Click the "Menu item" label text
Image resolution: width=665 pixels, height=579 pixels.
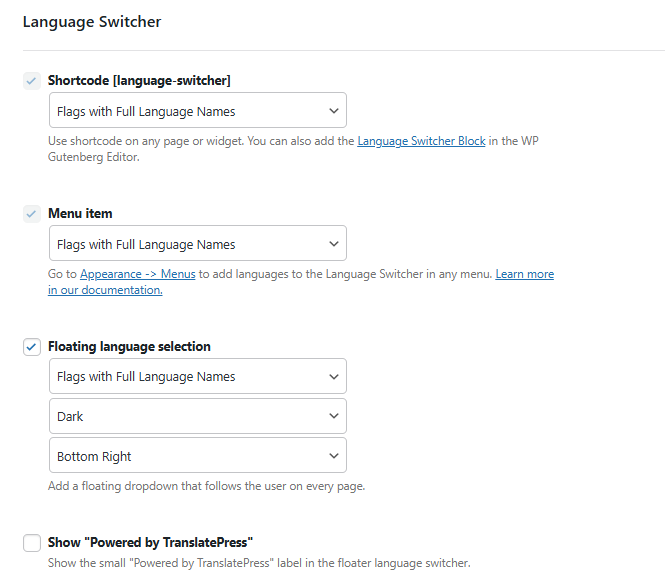coord(80,214)
